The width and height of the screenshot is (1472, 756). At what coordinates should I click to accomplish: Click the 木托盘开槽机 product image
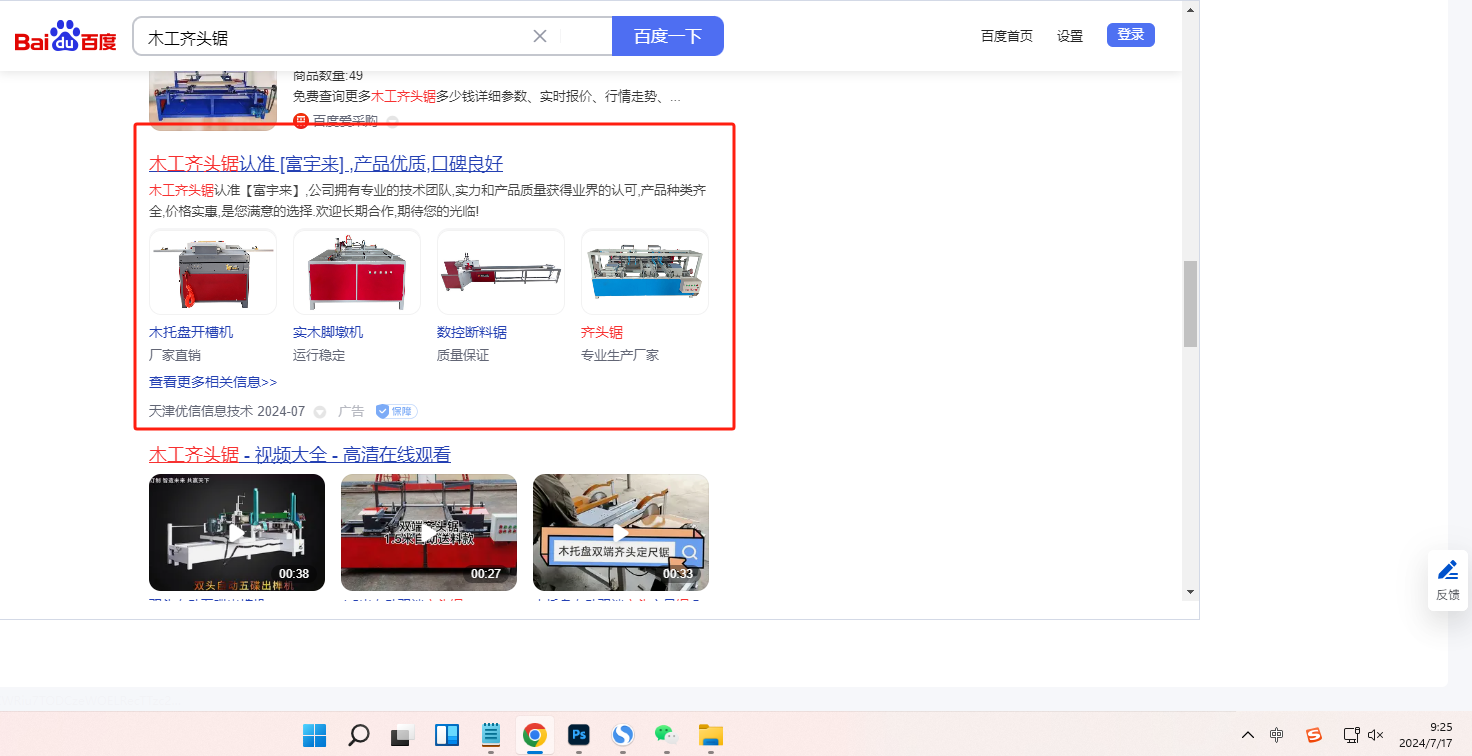[213, 272]
